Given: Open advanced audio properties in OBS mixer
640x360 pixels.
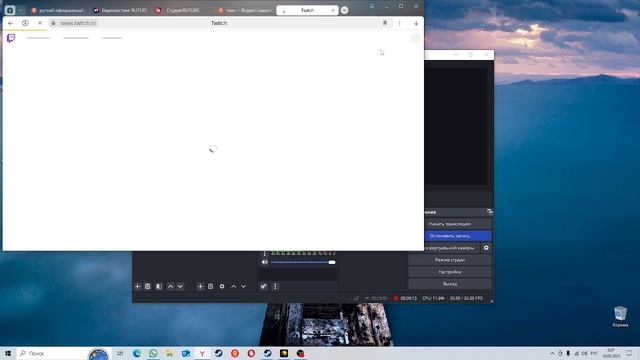Looking at the screenshot, I should (264, 287).
